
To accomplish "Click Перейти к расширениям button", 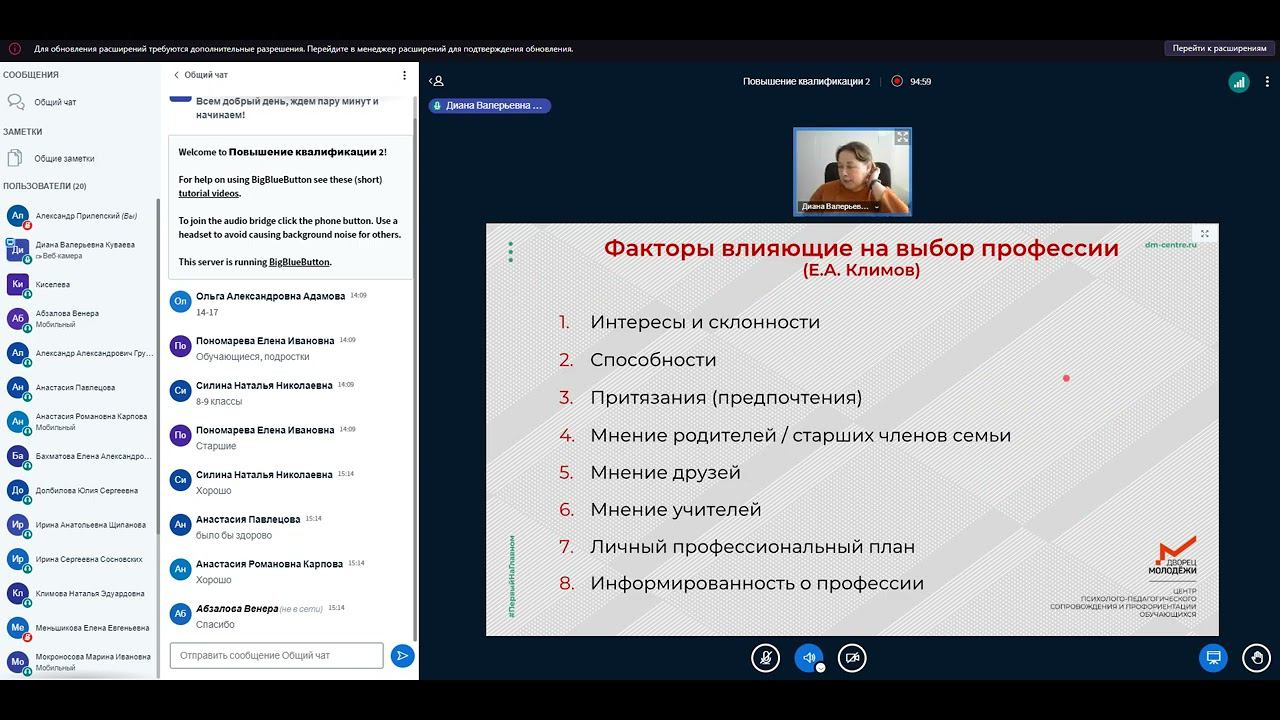I will [x=1219, y=48].
